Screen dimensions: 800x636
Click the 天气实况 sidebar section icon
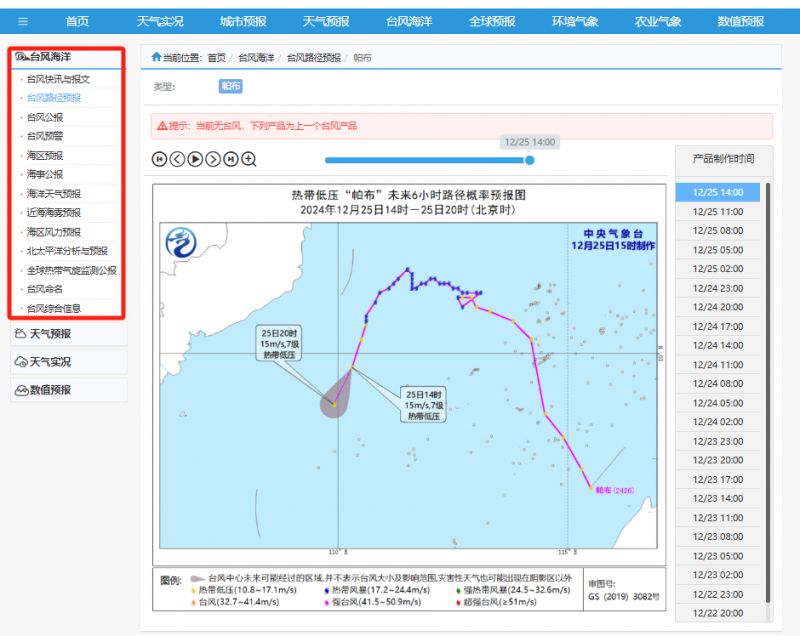click(21, 362)
